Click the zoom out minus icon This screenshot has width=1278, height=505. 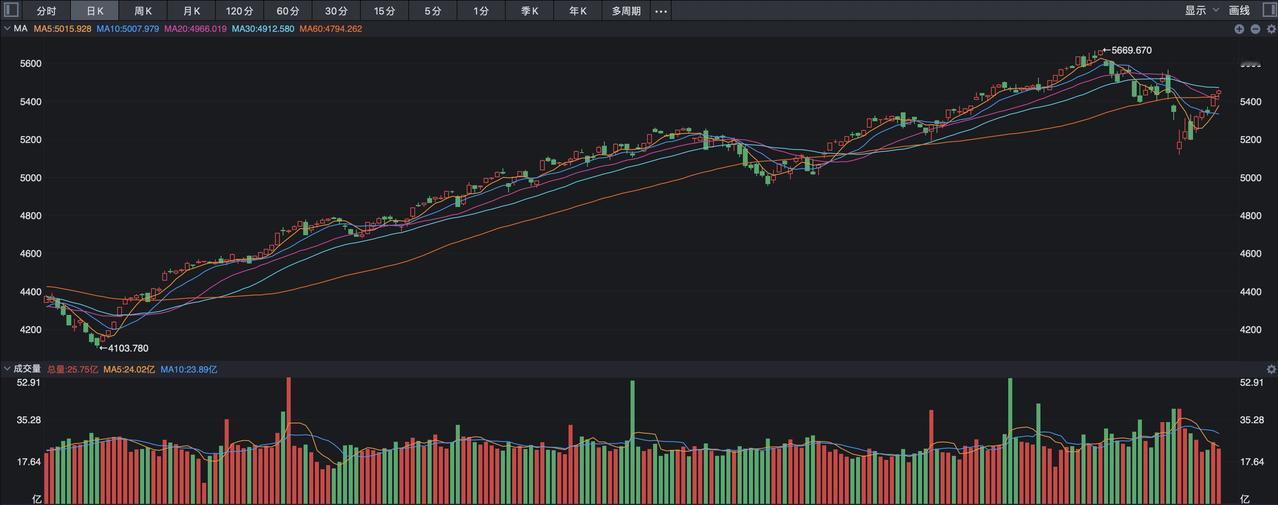click(x=1255, y=29)
